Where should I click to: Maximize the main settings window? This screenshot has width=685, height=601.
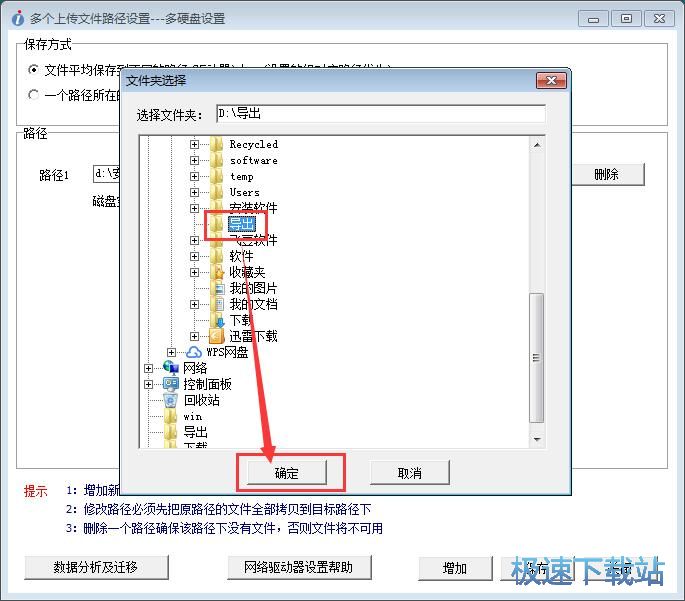(626, 19)
